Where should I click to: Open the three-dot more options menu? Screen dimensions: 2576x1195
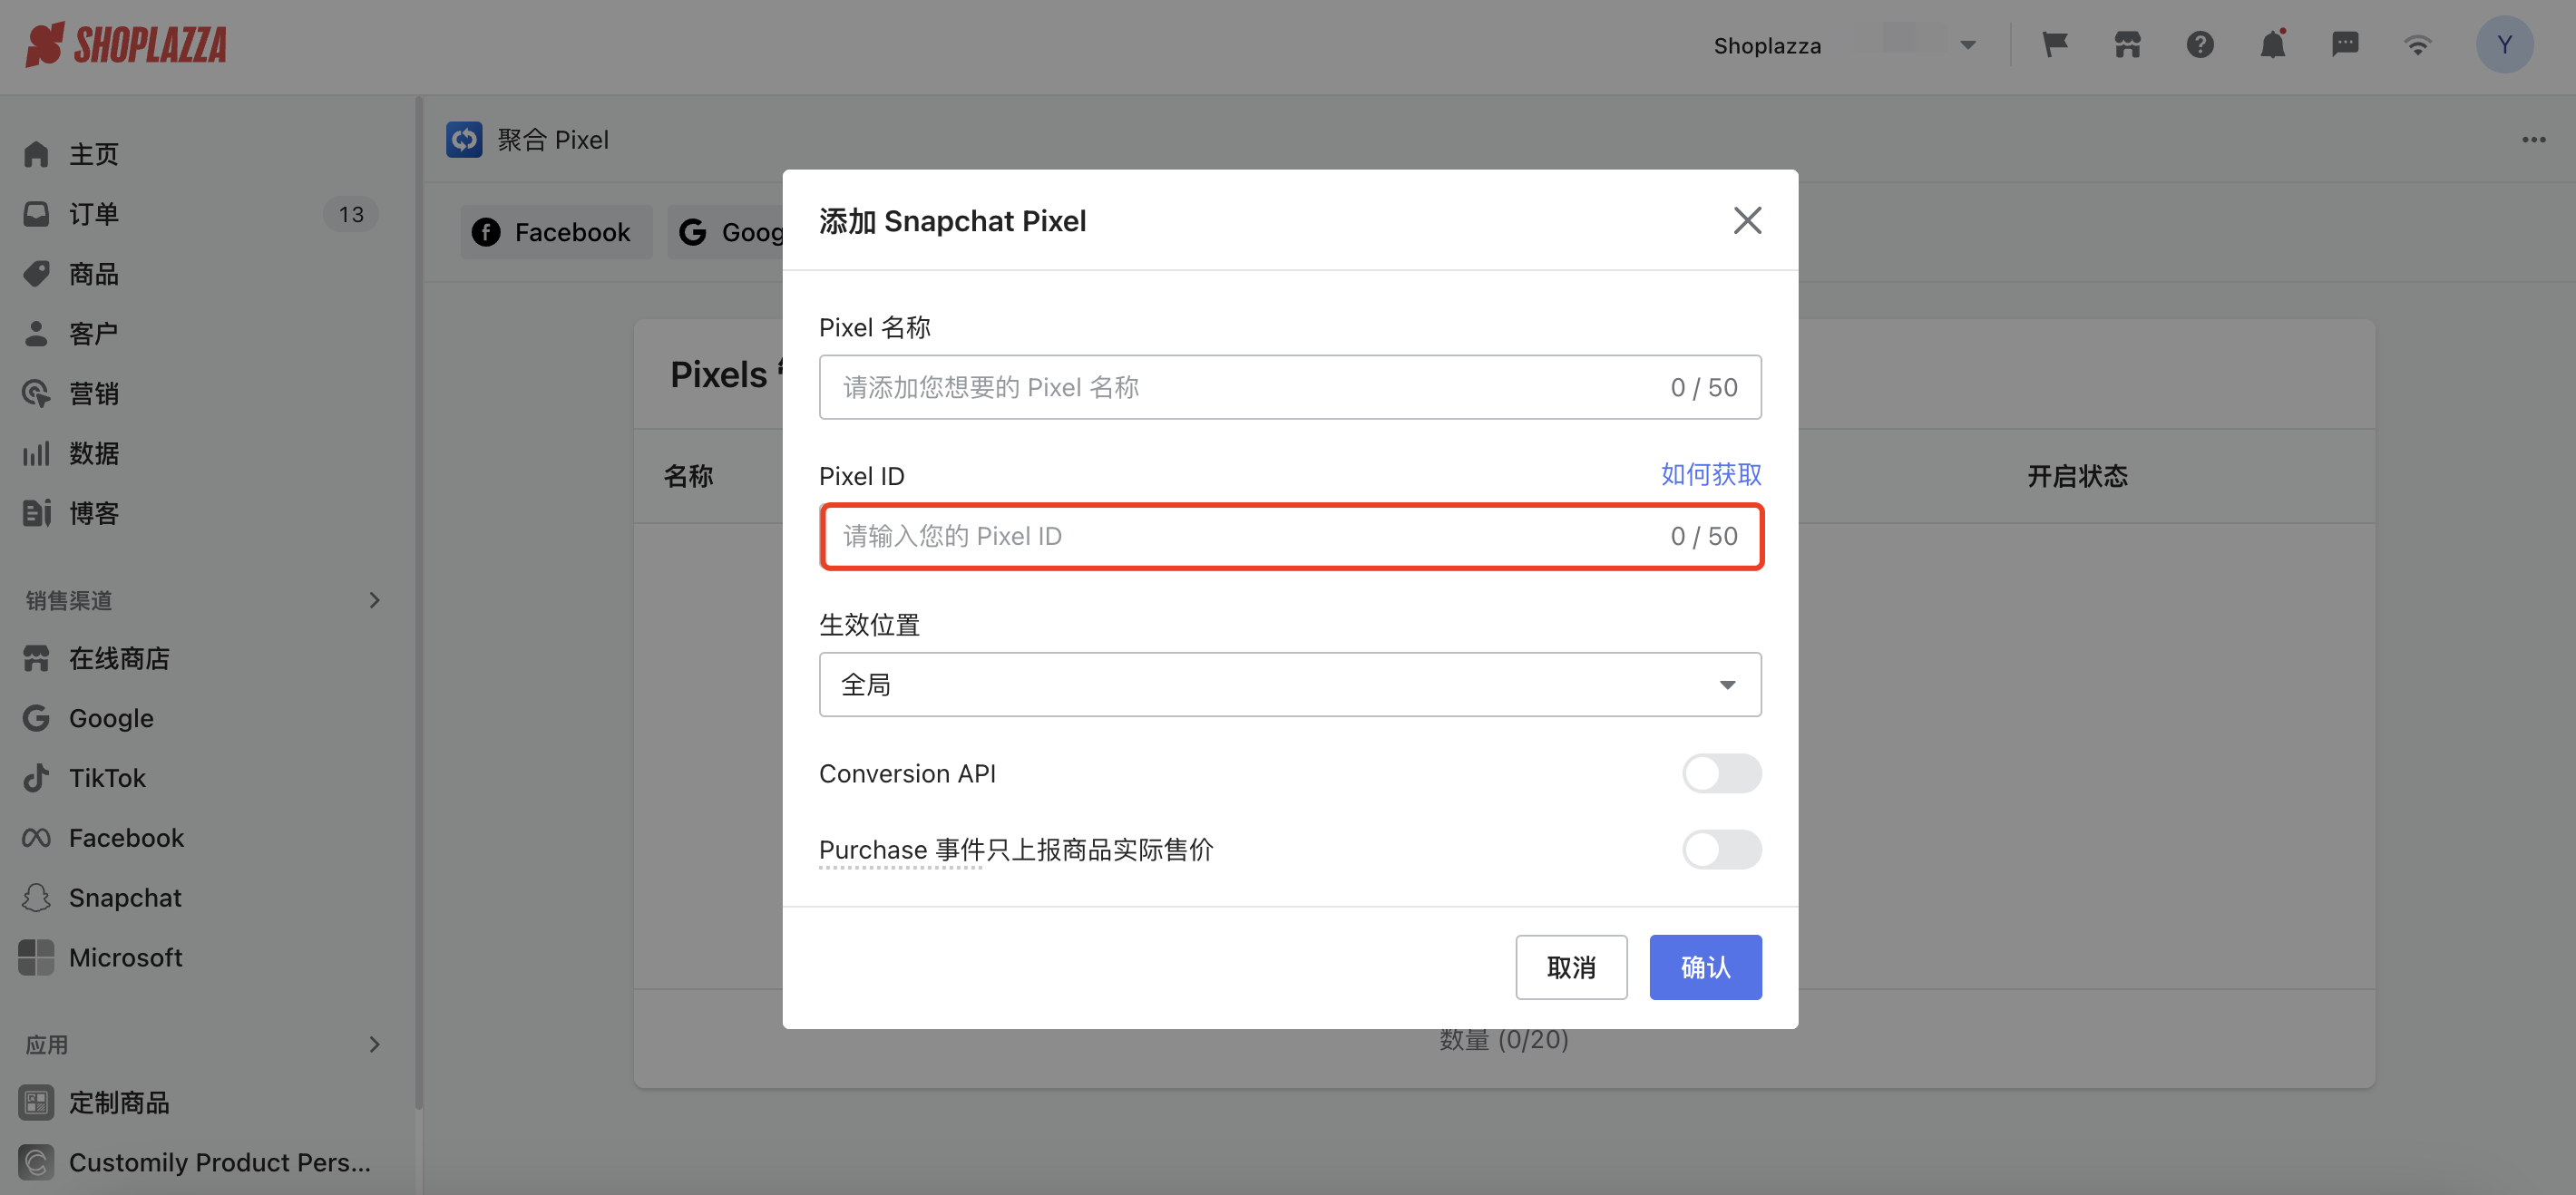2533,140
